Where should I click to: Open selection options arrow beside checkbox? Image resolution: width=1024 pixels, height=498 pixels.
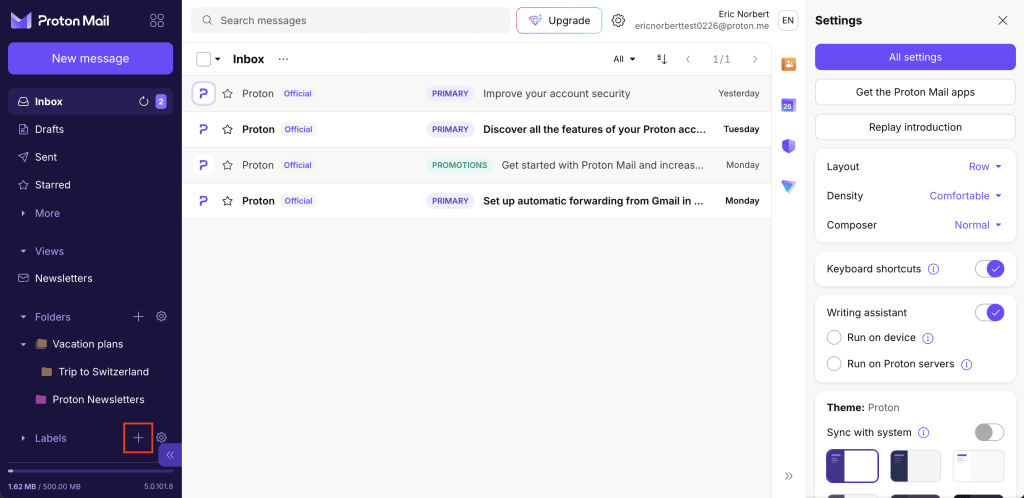tap(217, 59)
